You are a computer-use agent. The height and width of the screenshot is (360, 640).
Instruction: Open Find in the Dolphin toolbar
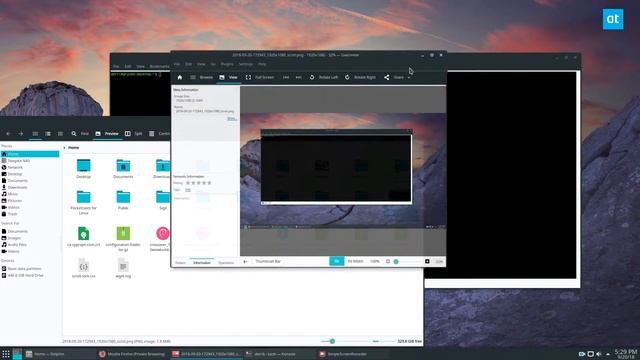80,133
